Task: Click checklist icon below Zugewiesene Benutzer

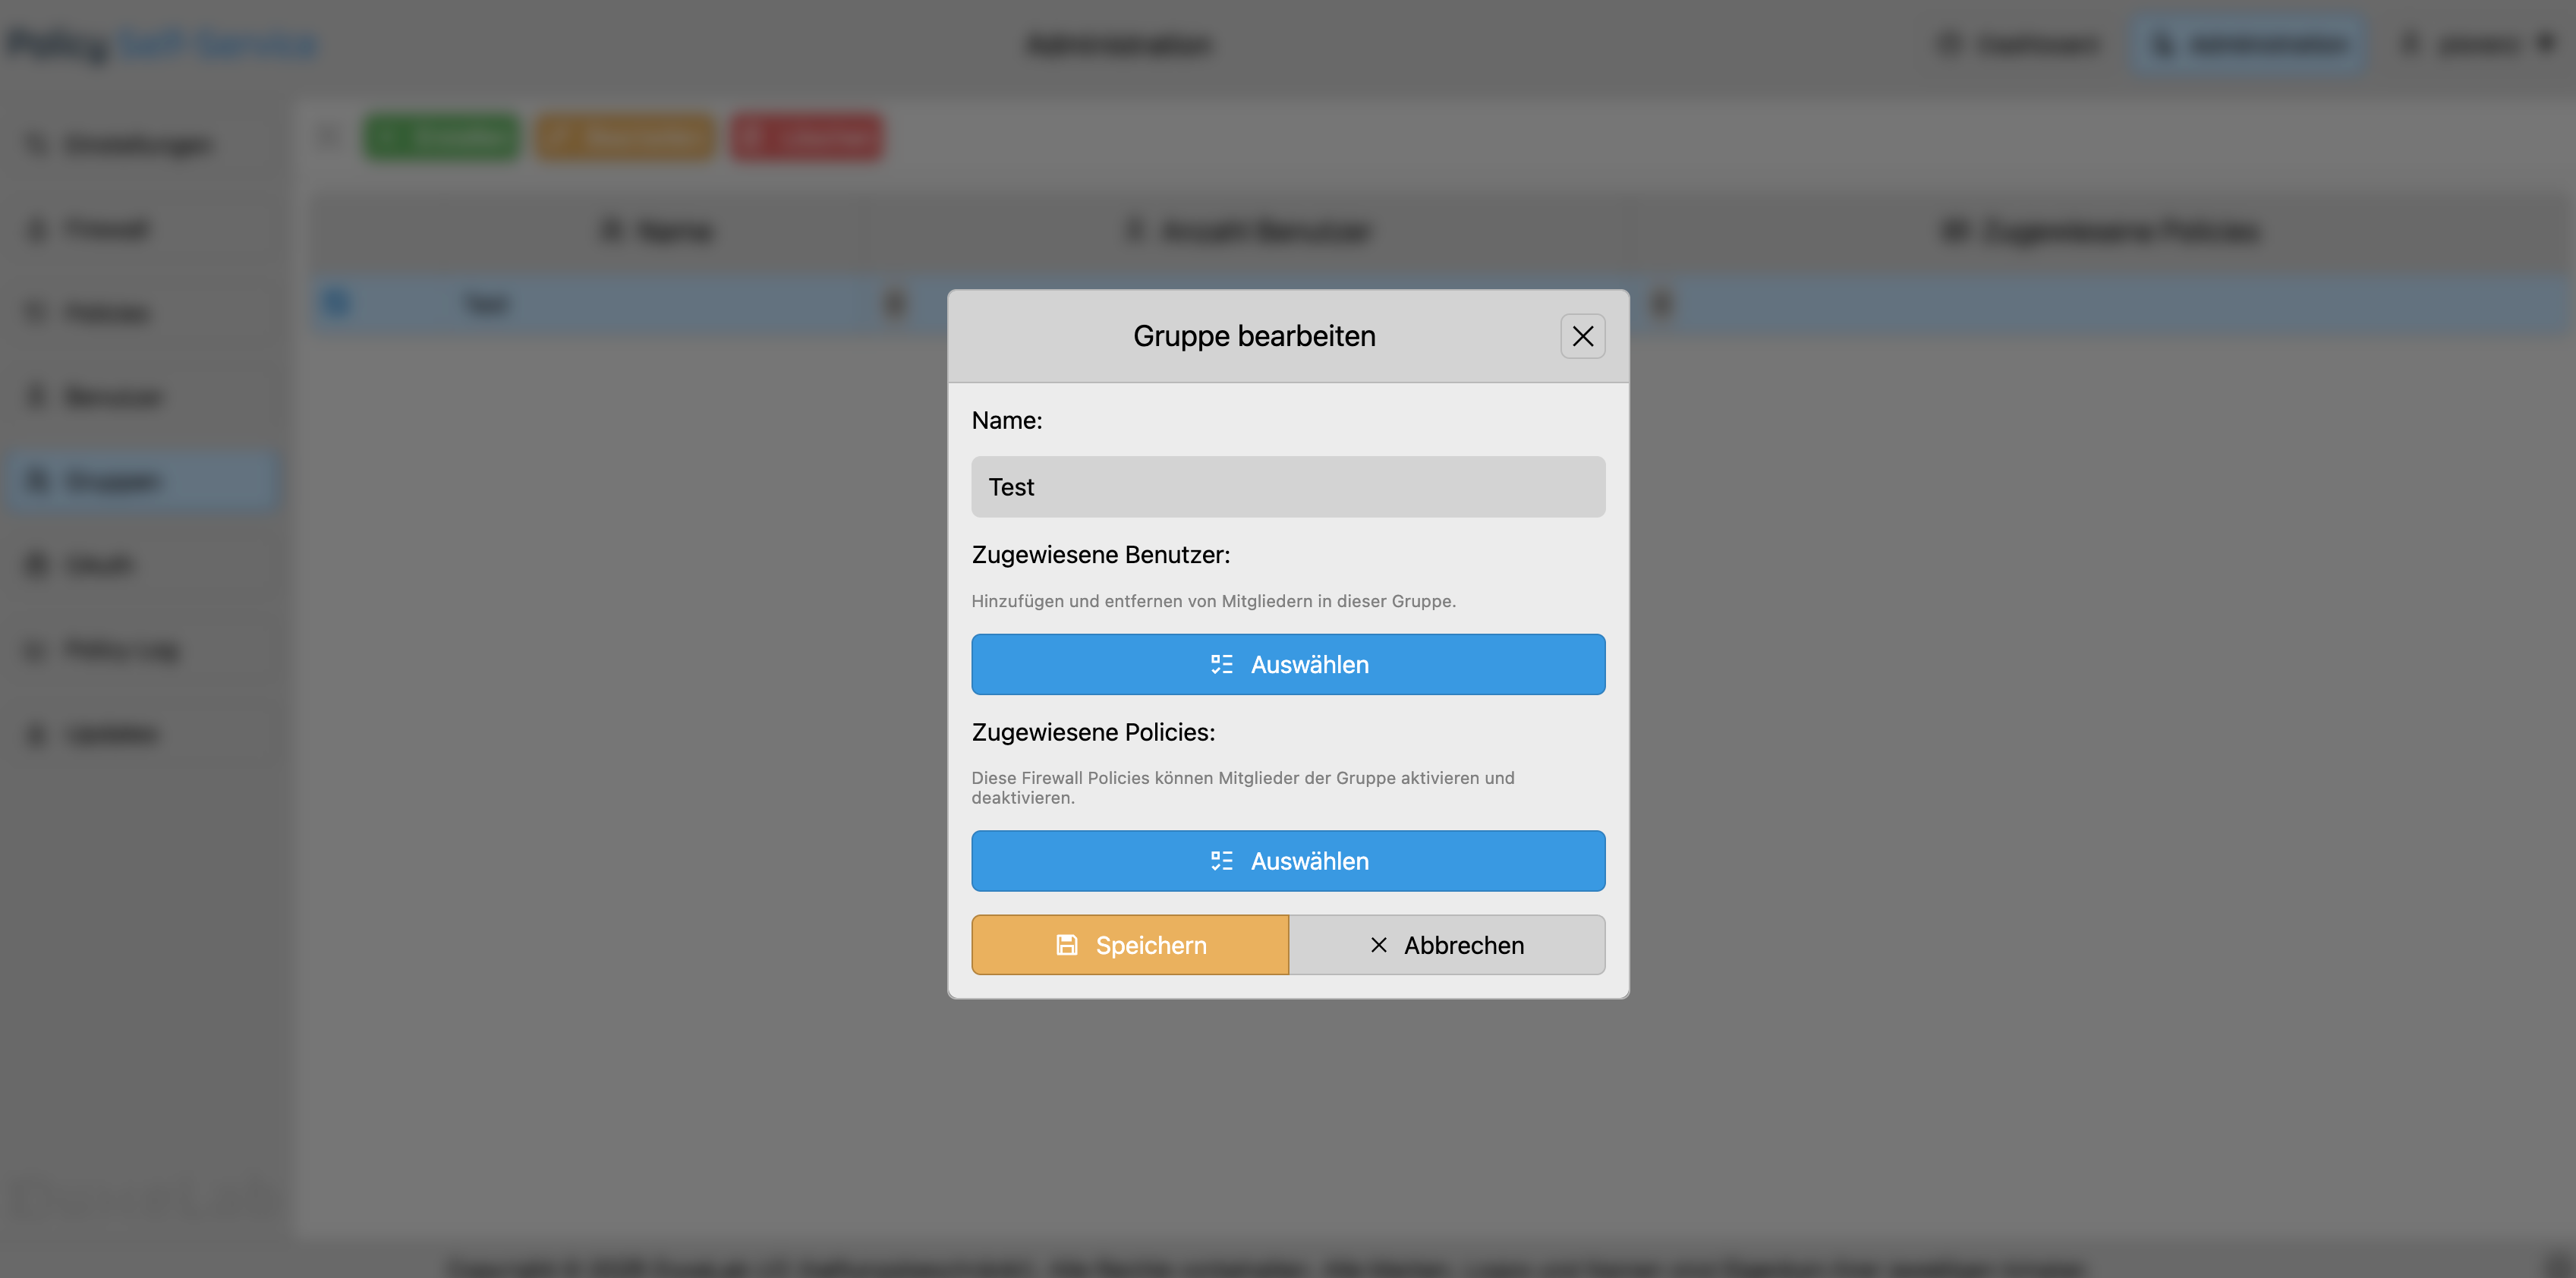Action: click(1221, 665)
